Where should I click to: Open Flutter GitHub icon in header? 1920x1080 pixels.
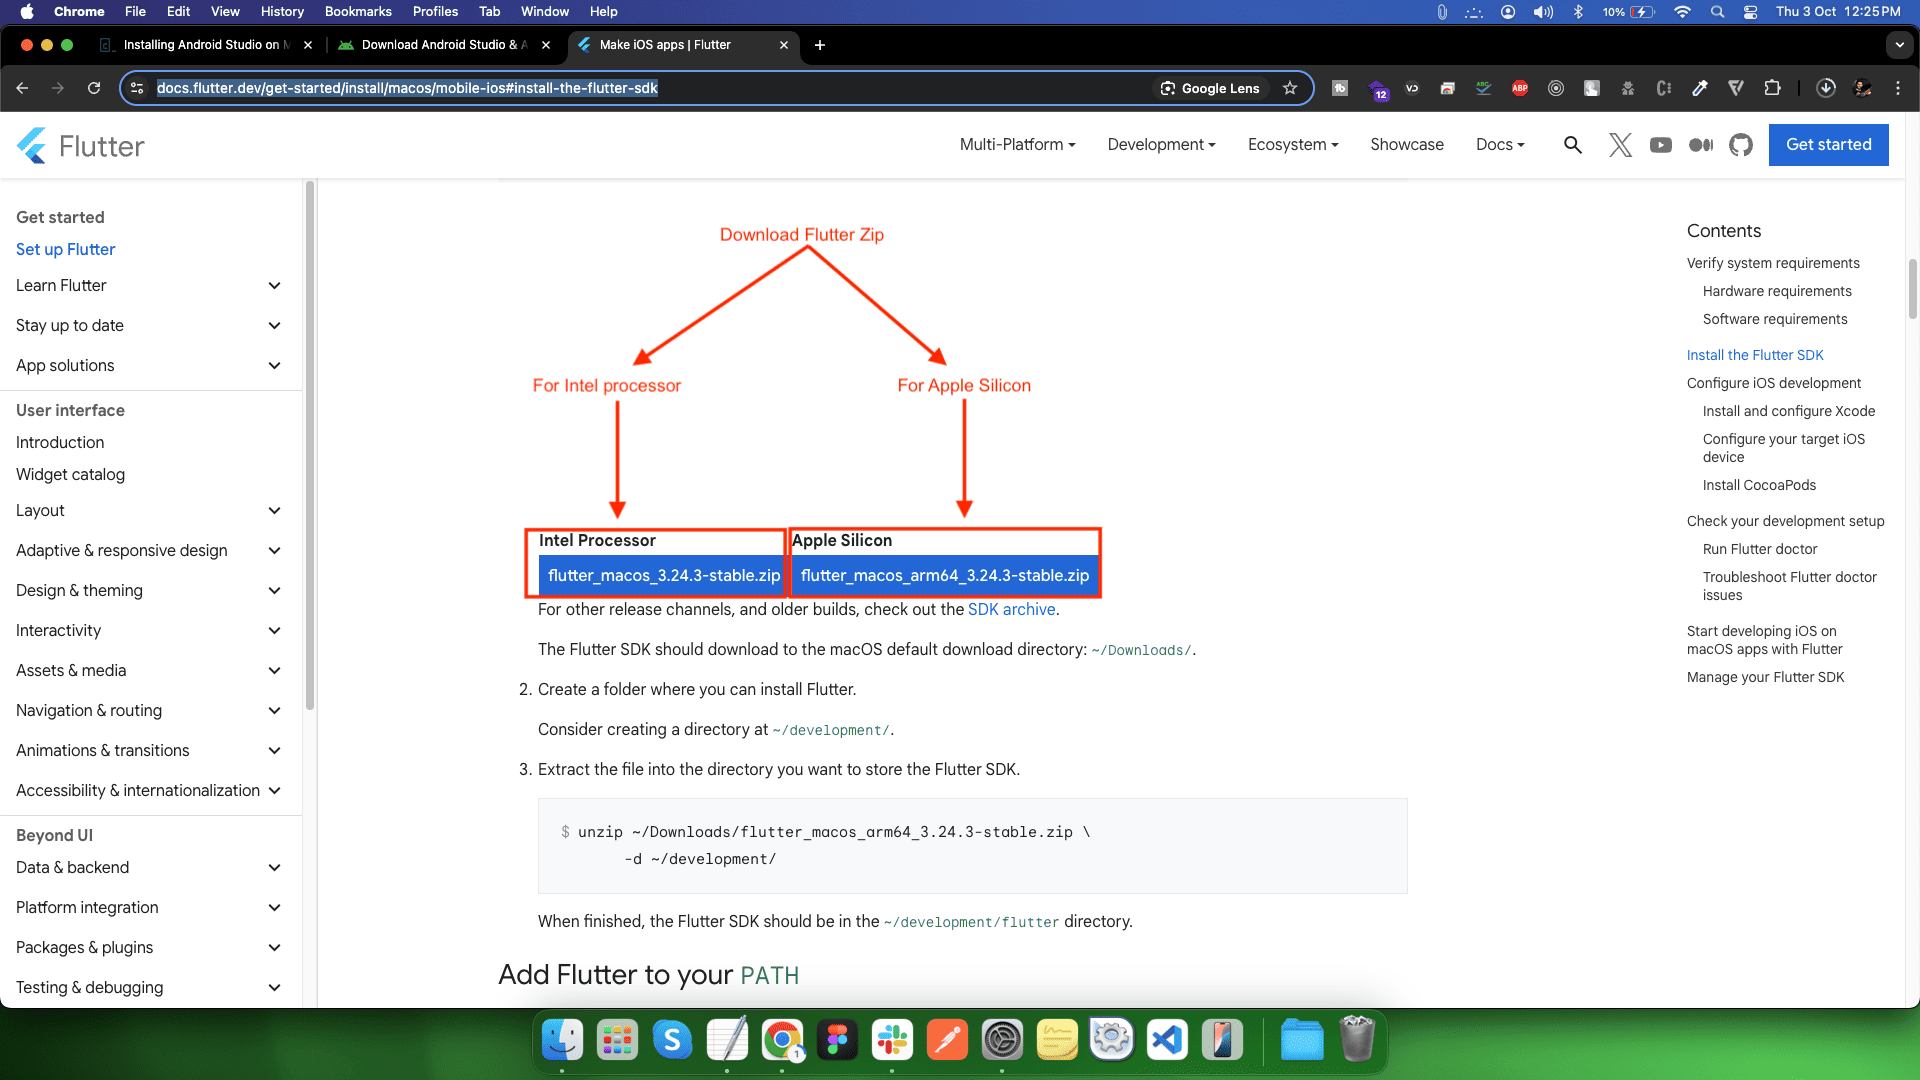[1741, 145]
